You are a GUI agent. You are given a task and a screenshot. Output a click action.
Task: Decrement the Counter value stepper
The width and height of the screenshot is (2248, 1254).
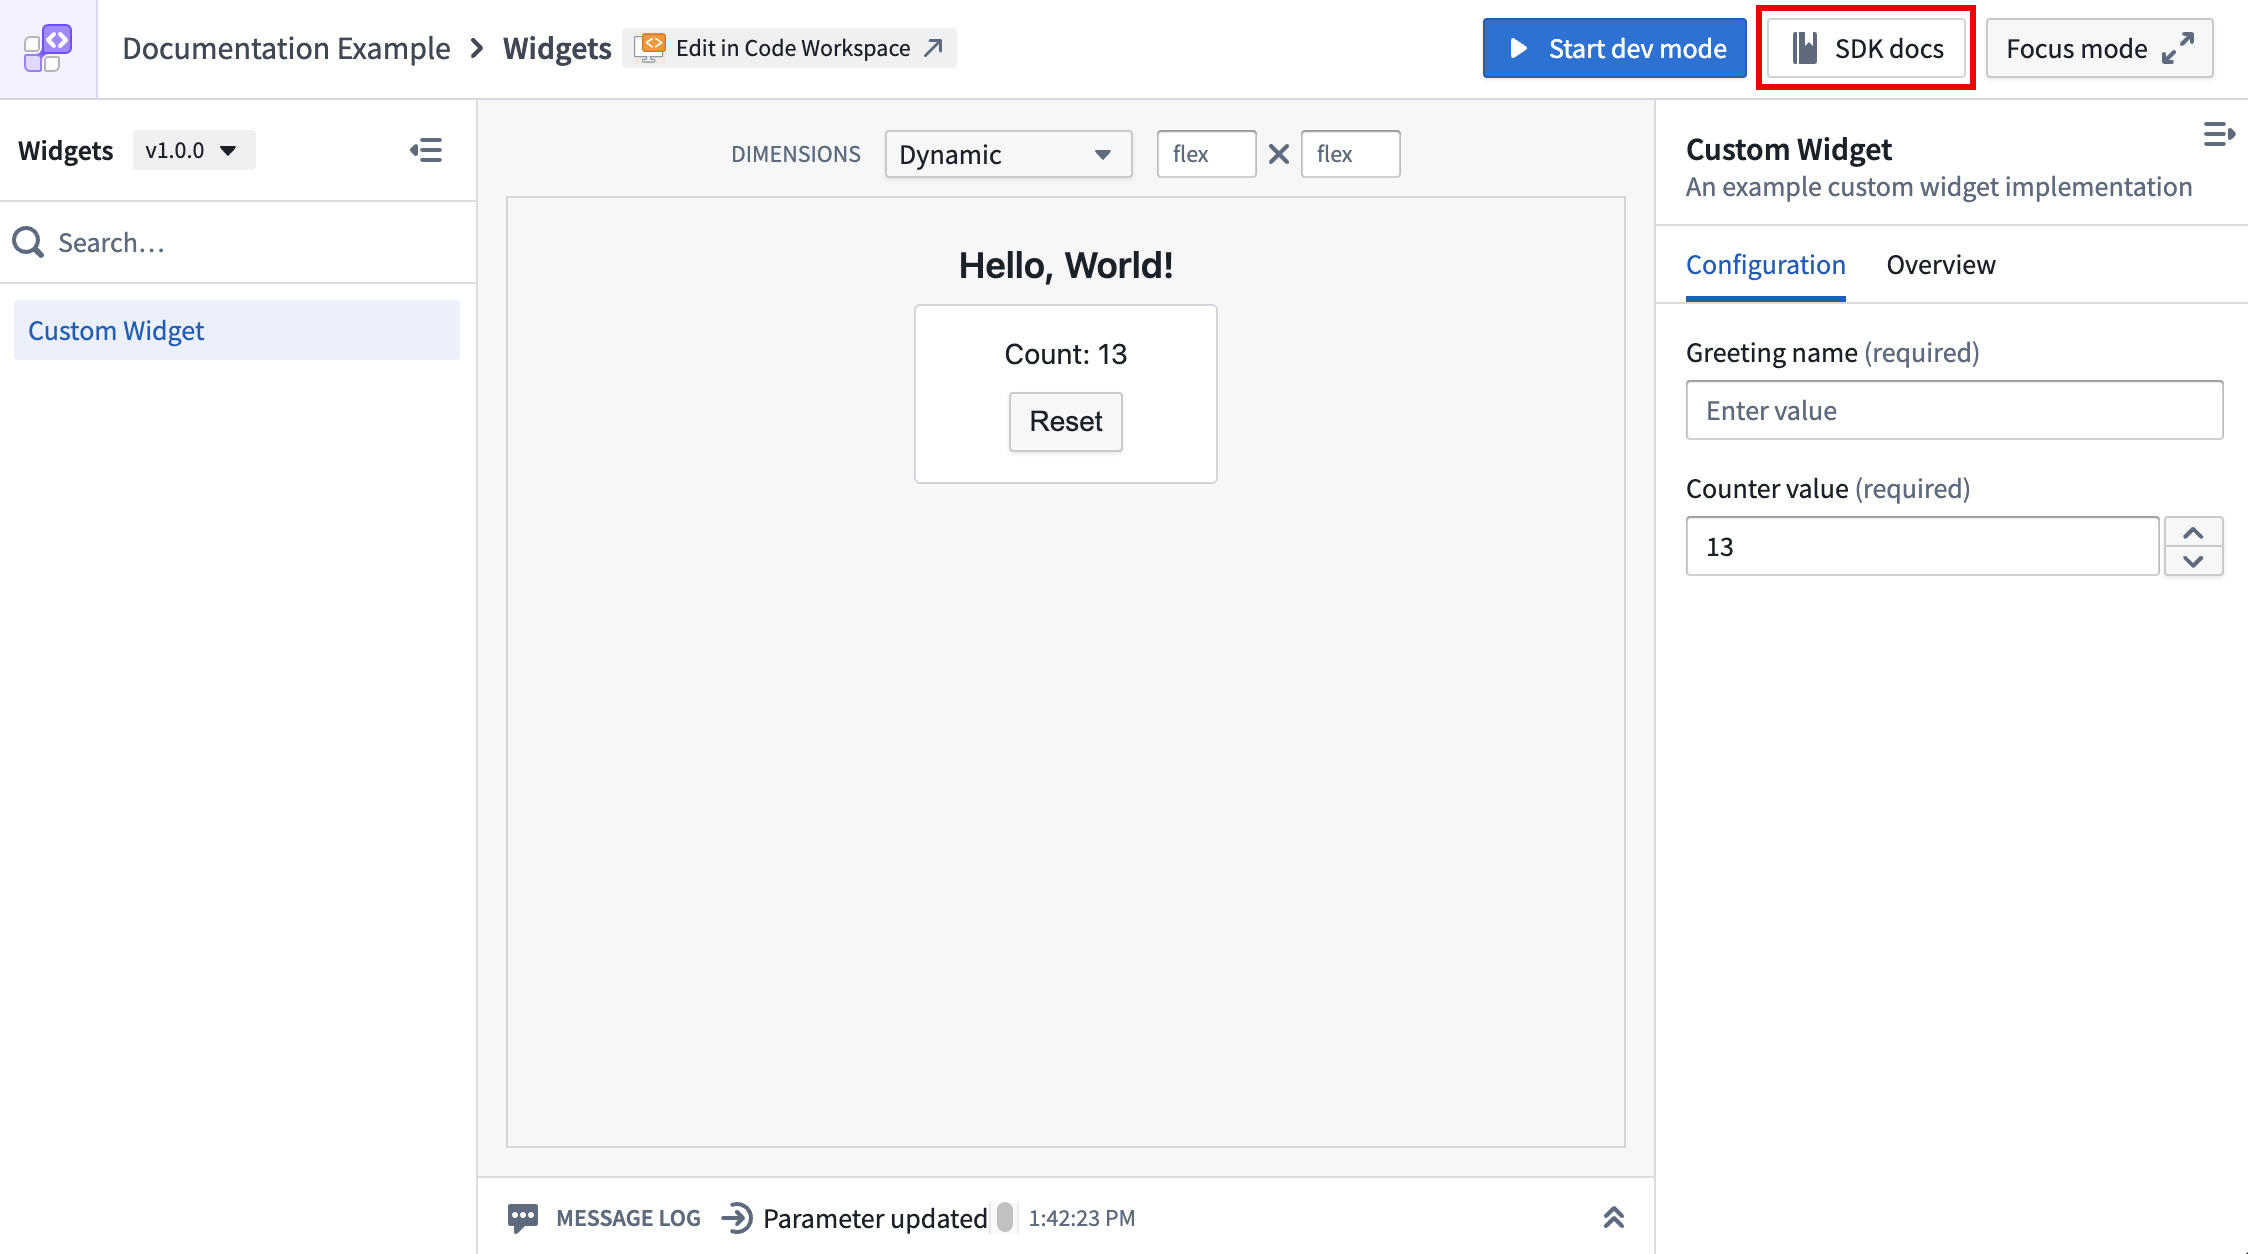coord(2193,561)
